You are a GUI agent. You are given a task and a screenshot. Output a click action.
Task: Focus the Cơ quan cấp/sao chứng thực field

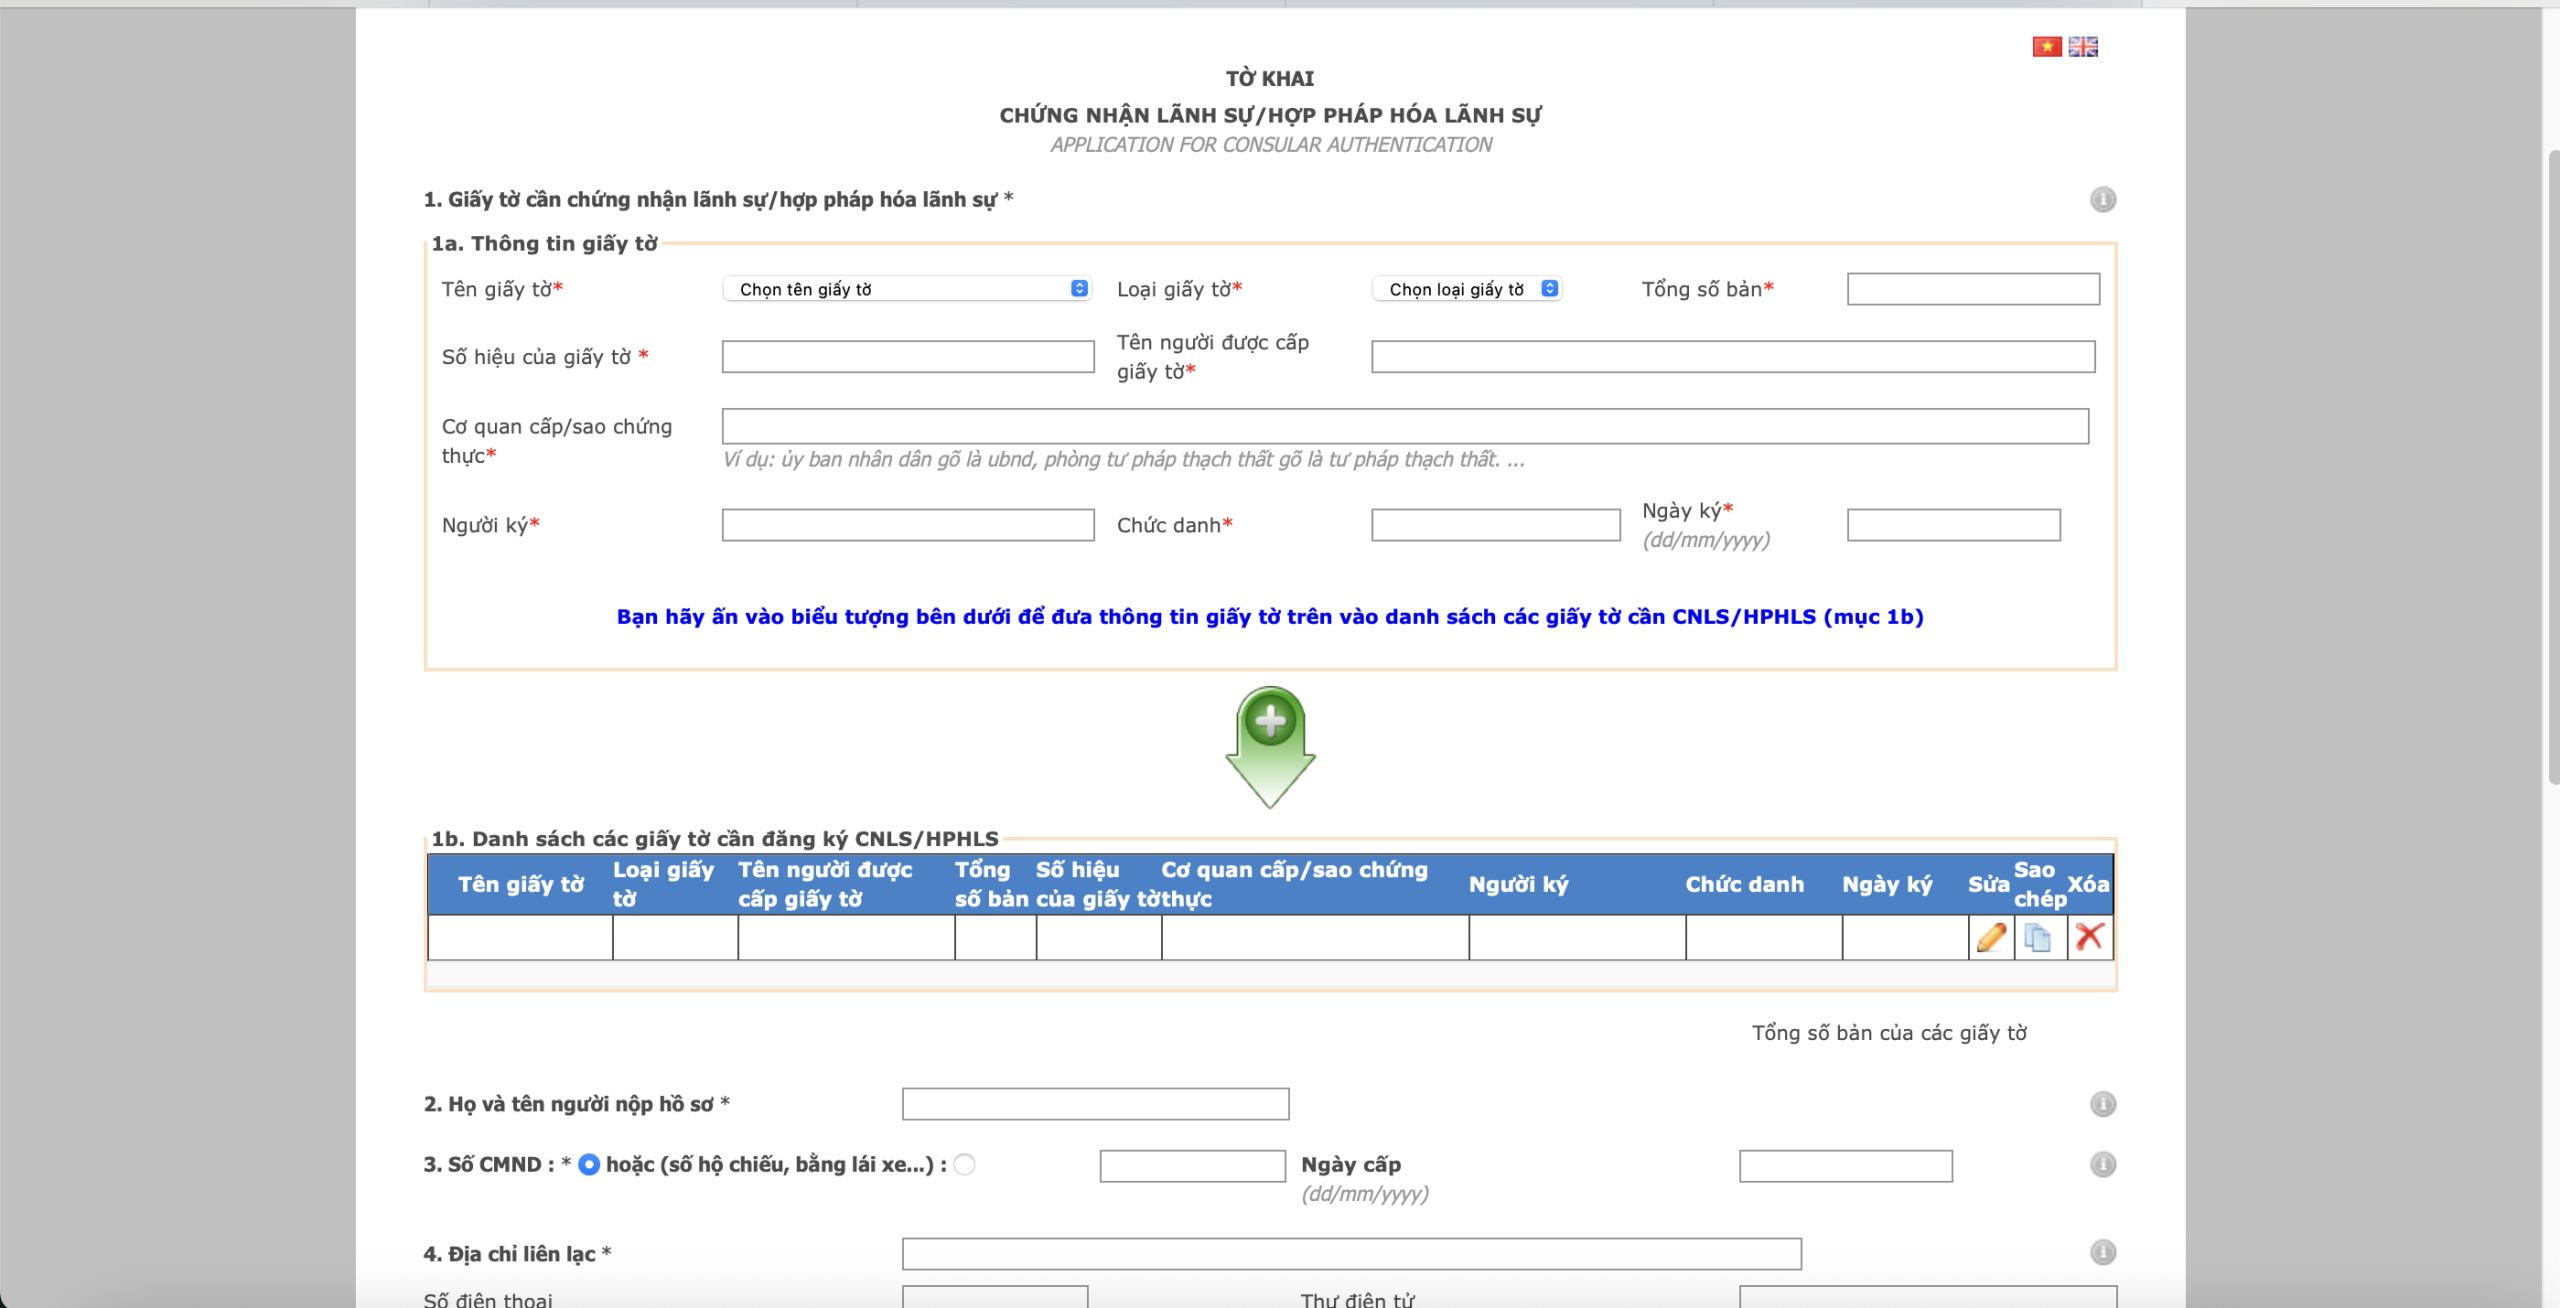(1404, 427)
